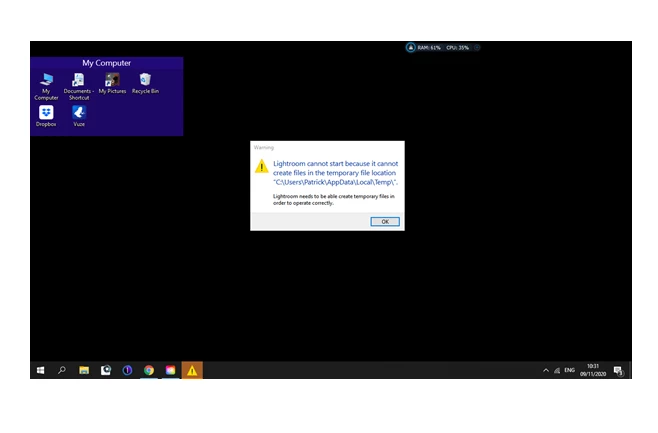Viewport: 658px width, 433px height.
Task: Launch Dropbox from the desktop
Action: (46, 116)
